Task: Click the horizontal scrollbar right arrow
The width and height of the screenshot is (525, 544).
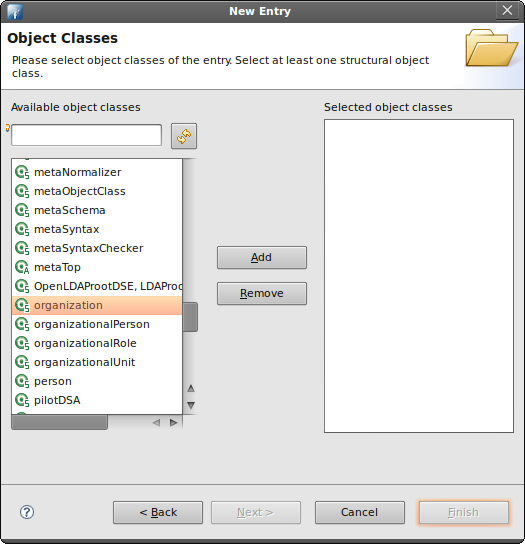Action: [173, 423]
